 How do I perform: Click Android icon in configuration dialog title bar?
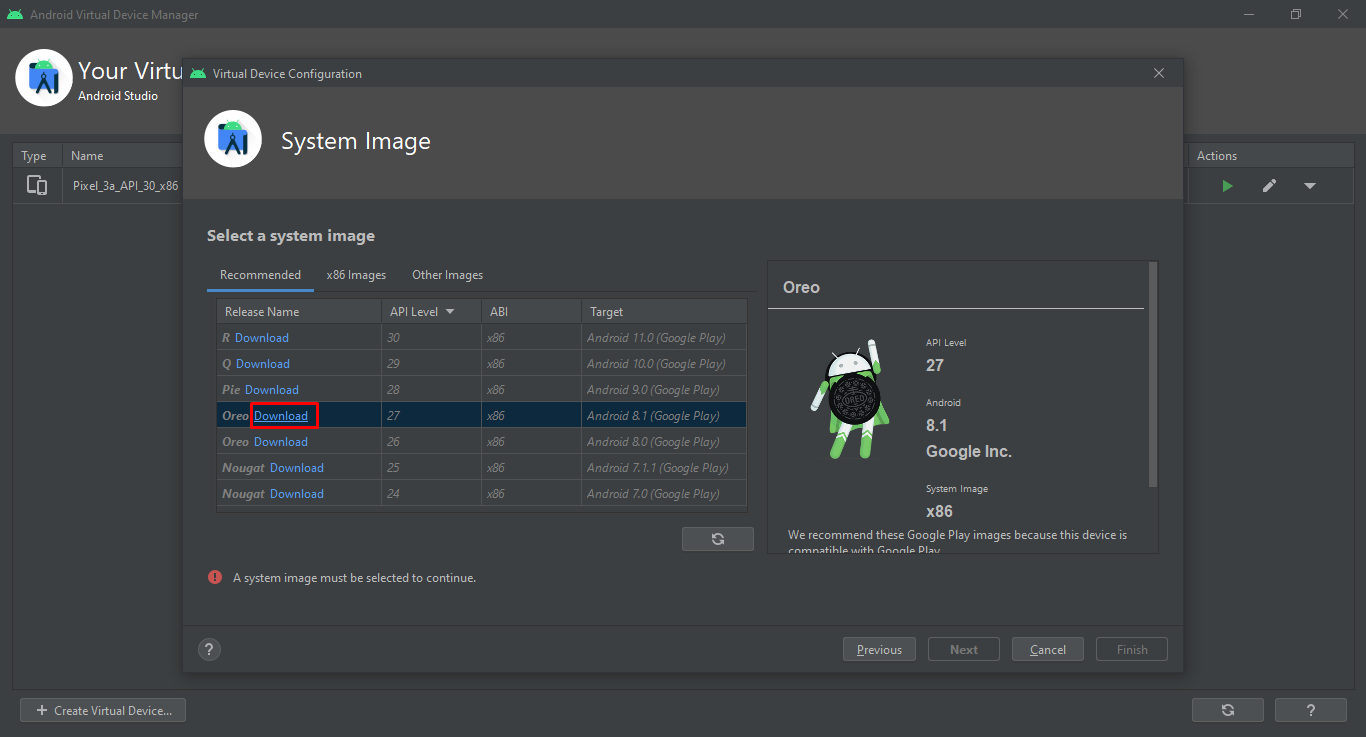[197, 73]
